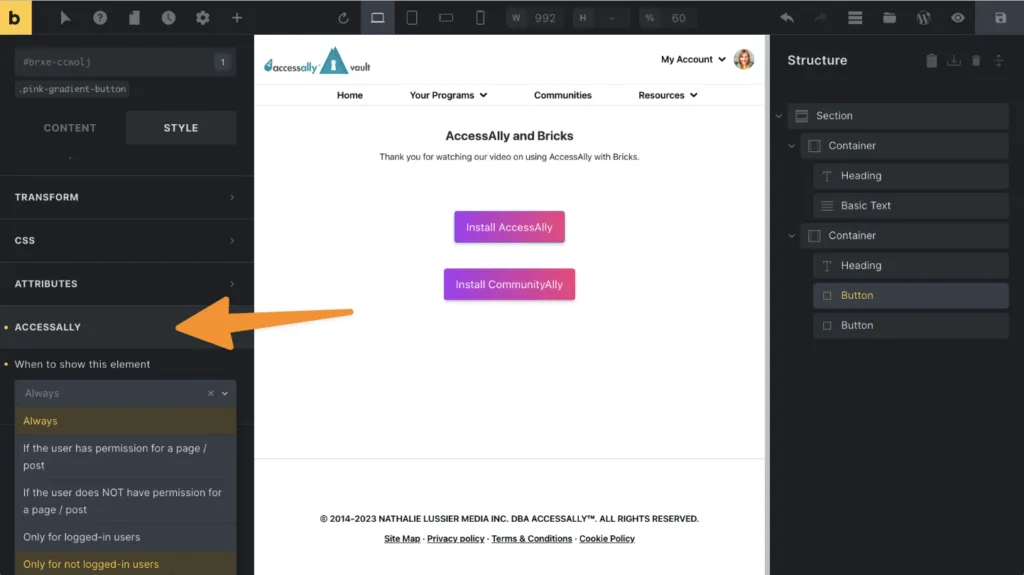Screen dimensions: 1024x575
Task: Click the Structure expand all icon
Action: (x=999, y=61)
